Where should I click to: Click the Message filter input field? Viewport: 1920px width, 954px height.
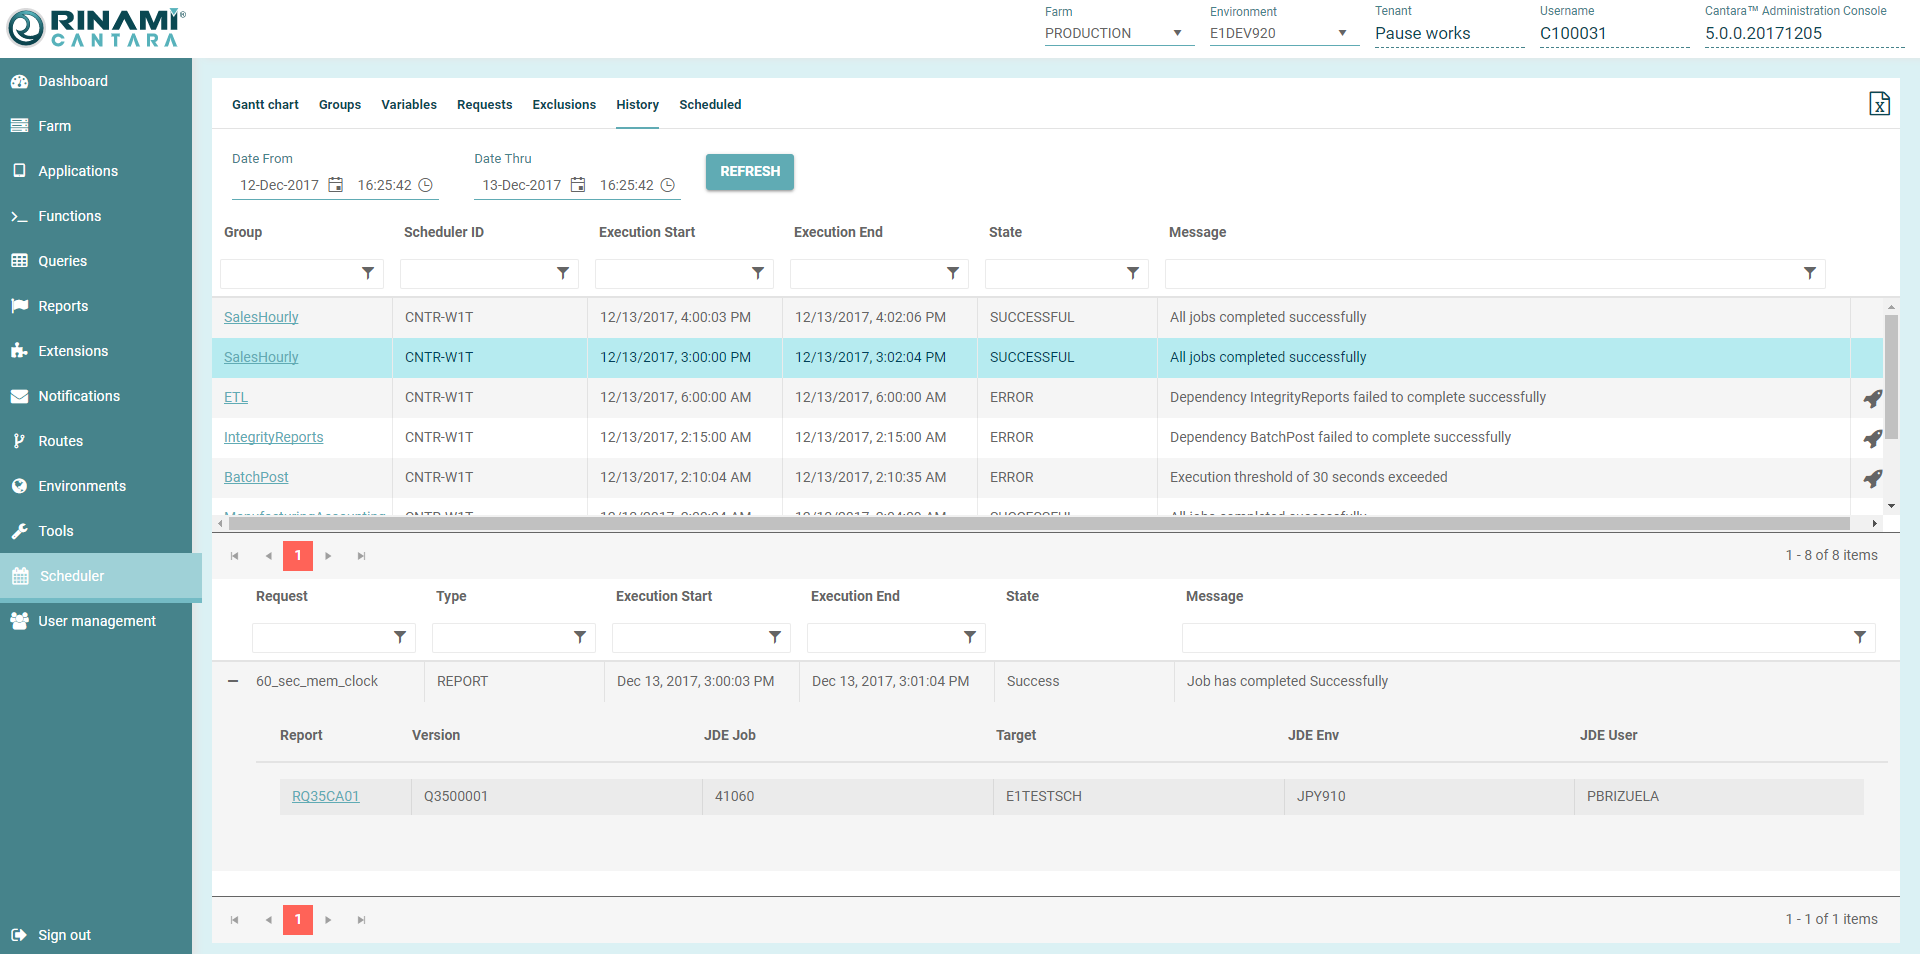(x=1480, y=273)
